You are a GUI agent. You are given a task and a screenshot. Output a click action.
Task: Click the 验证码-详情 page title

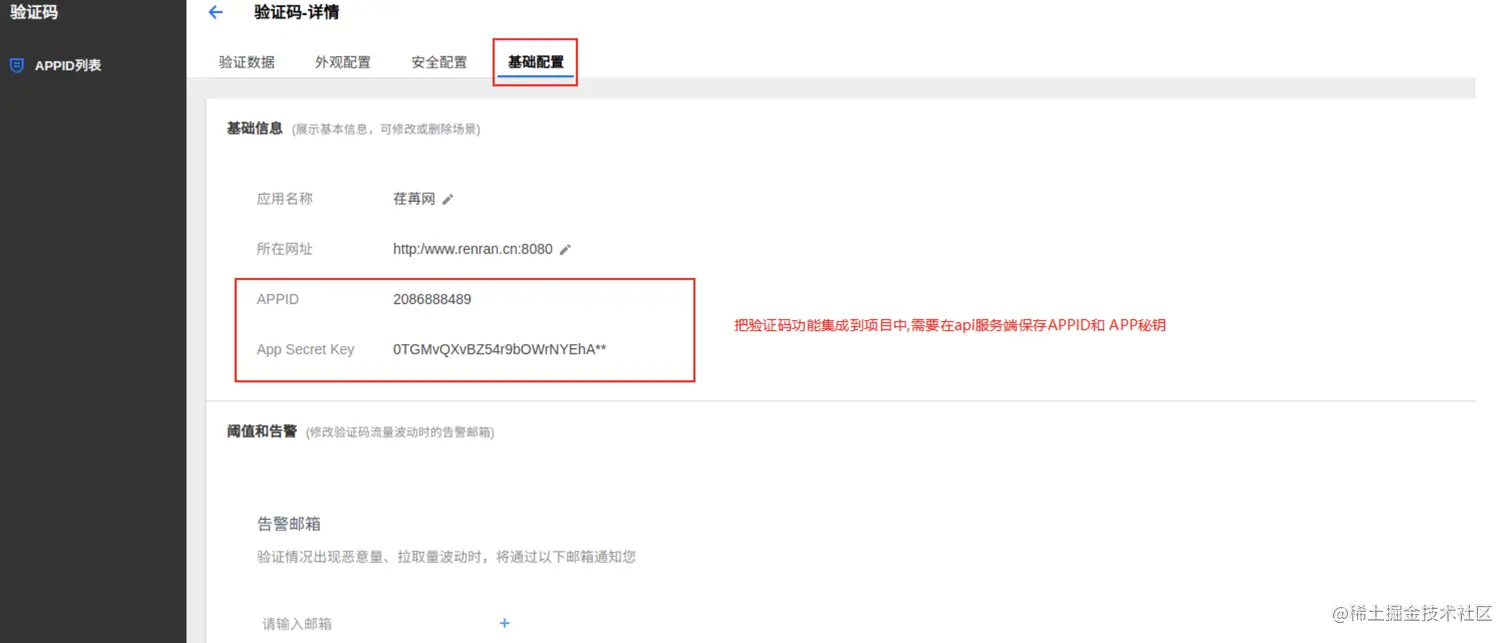298,13
